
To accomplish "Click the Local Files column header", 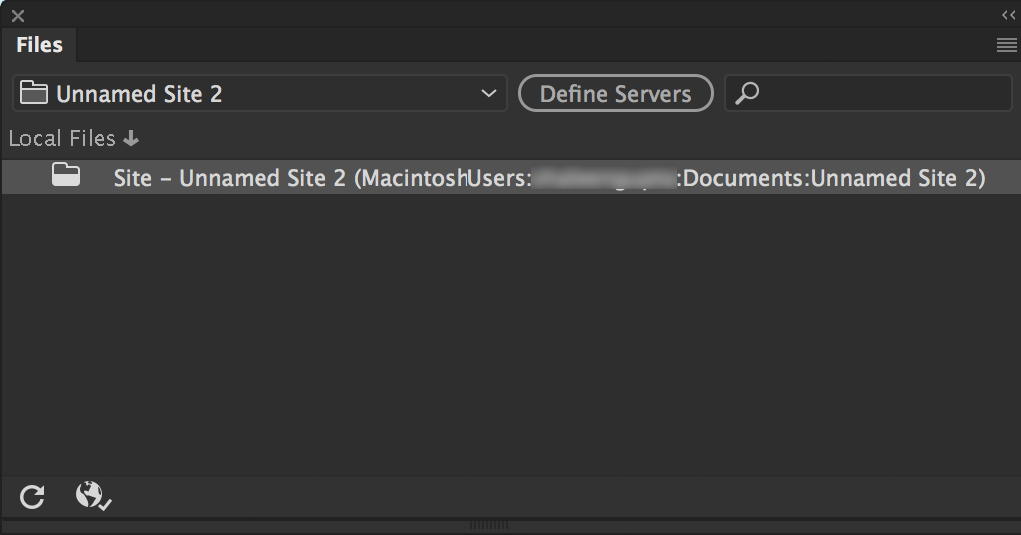I will (x=62, y=139).
